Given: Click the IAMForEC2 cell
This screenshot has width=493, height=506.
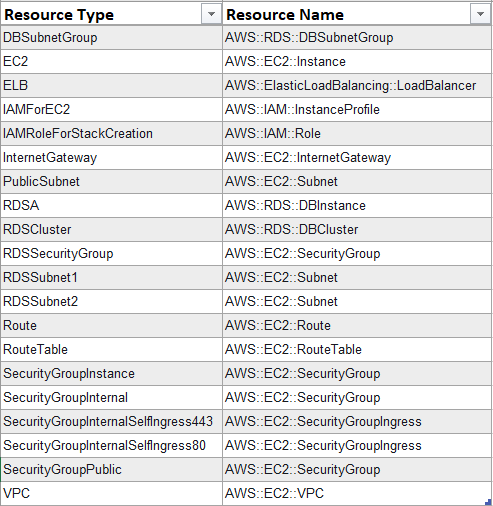Looking at the screenshot, I should 111,110.
